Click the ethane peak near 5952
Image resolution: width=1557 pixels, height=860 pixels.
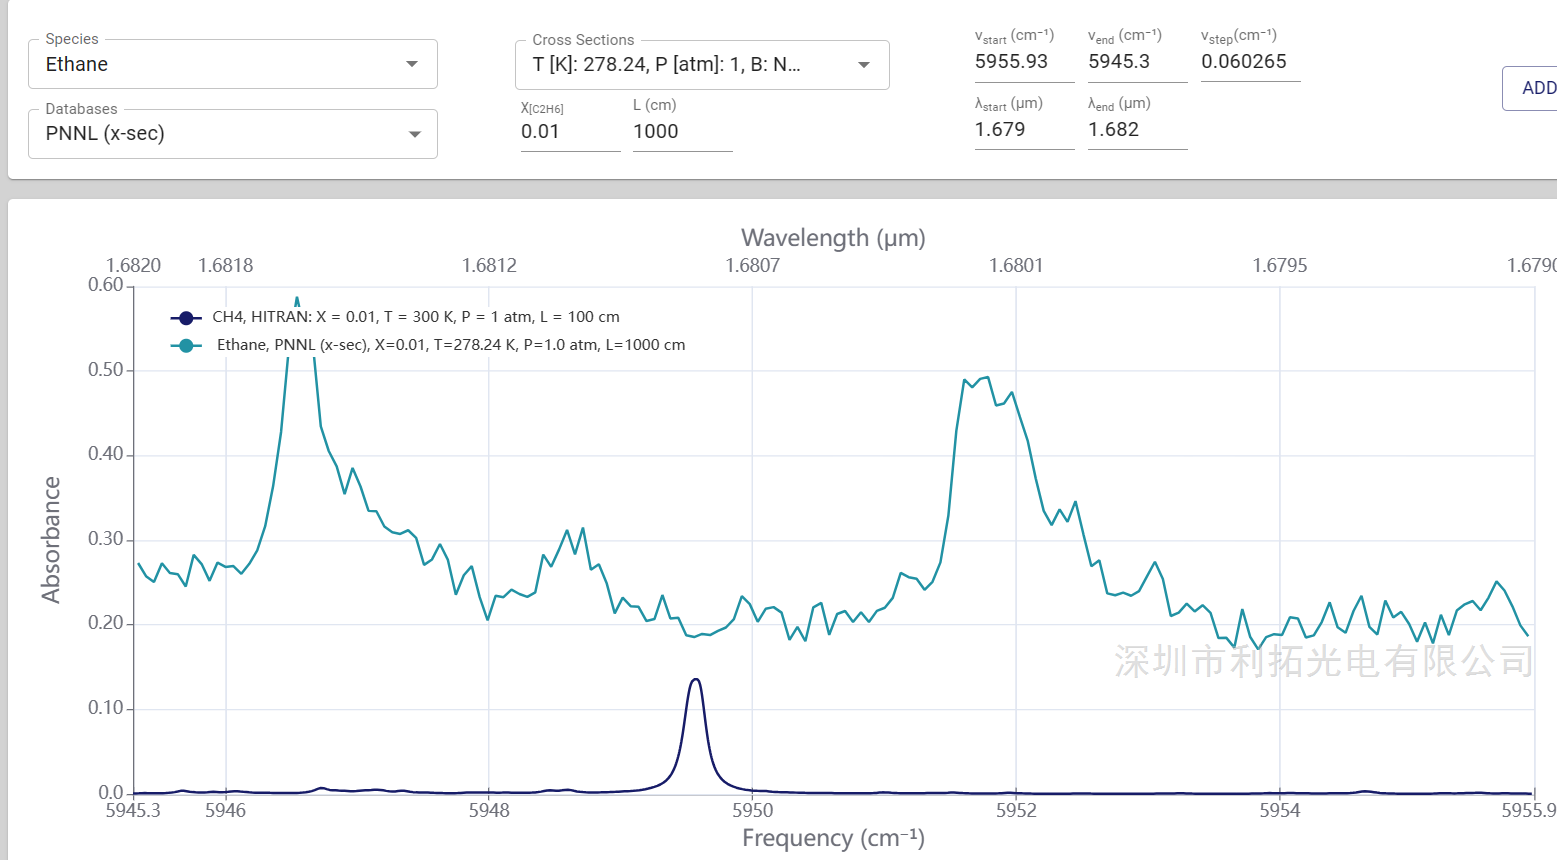pyautogui.click(x=985, y=378)
